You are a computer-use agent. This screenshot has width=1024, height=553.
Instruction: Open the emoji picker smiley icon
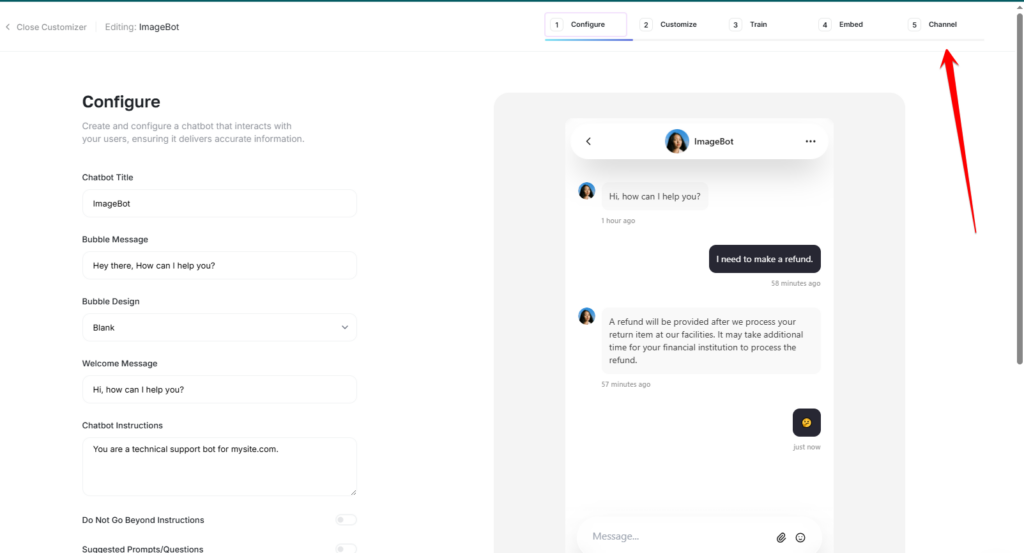click(800, 537)
